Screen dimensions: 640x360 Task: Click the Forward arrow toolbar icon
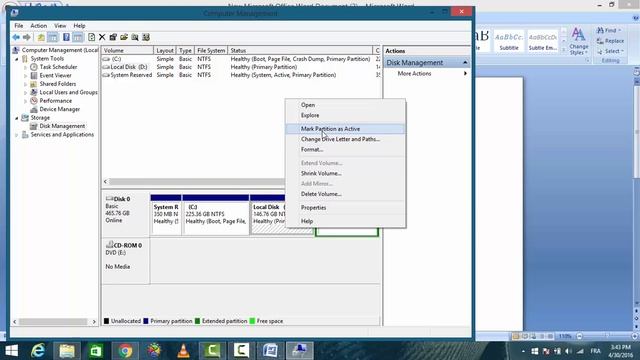pos(27,38)
